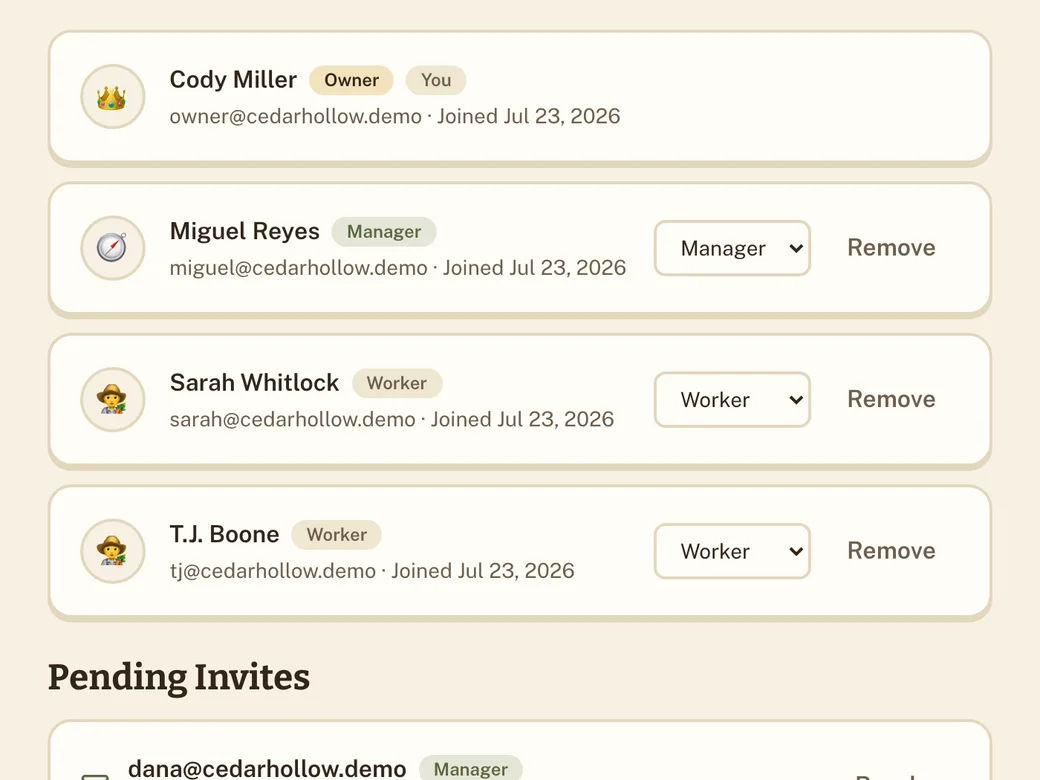Click the Owner badge next to Cody Miller
This screenshot has height=780, width=1040.
pos(352,80)
